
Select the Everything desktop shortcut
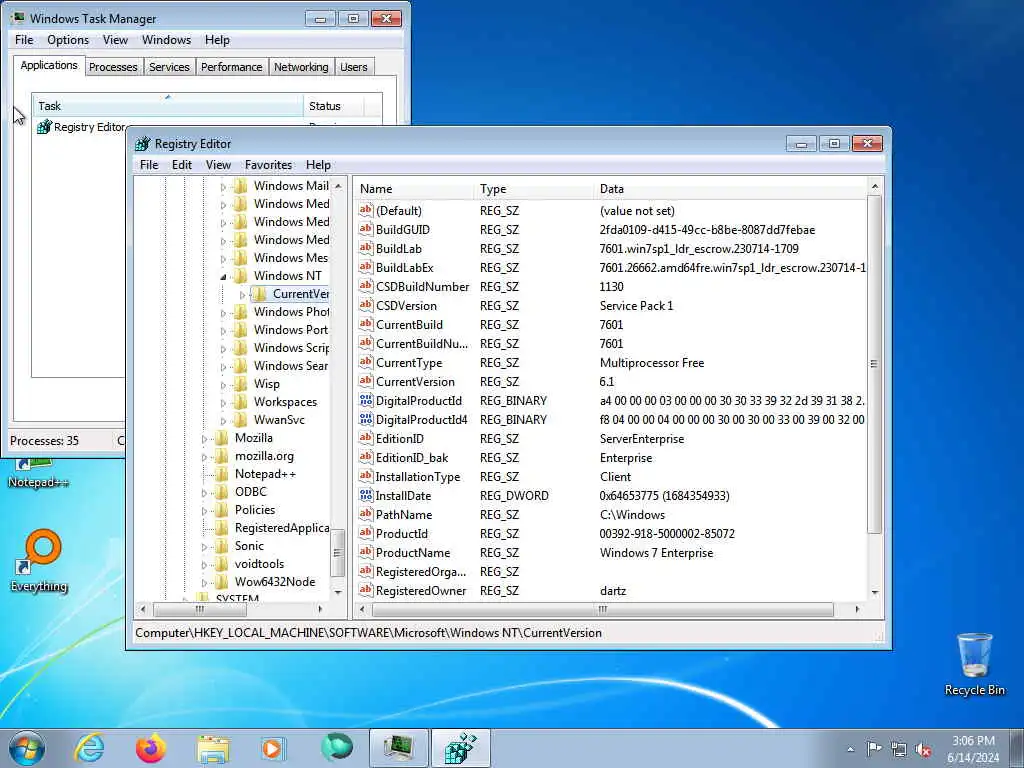(x=39, y=562)
